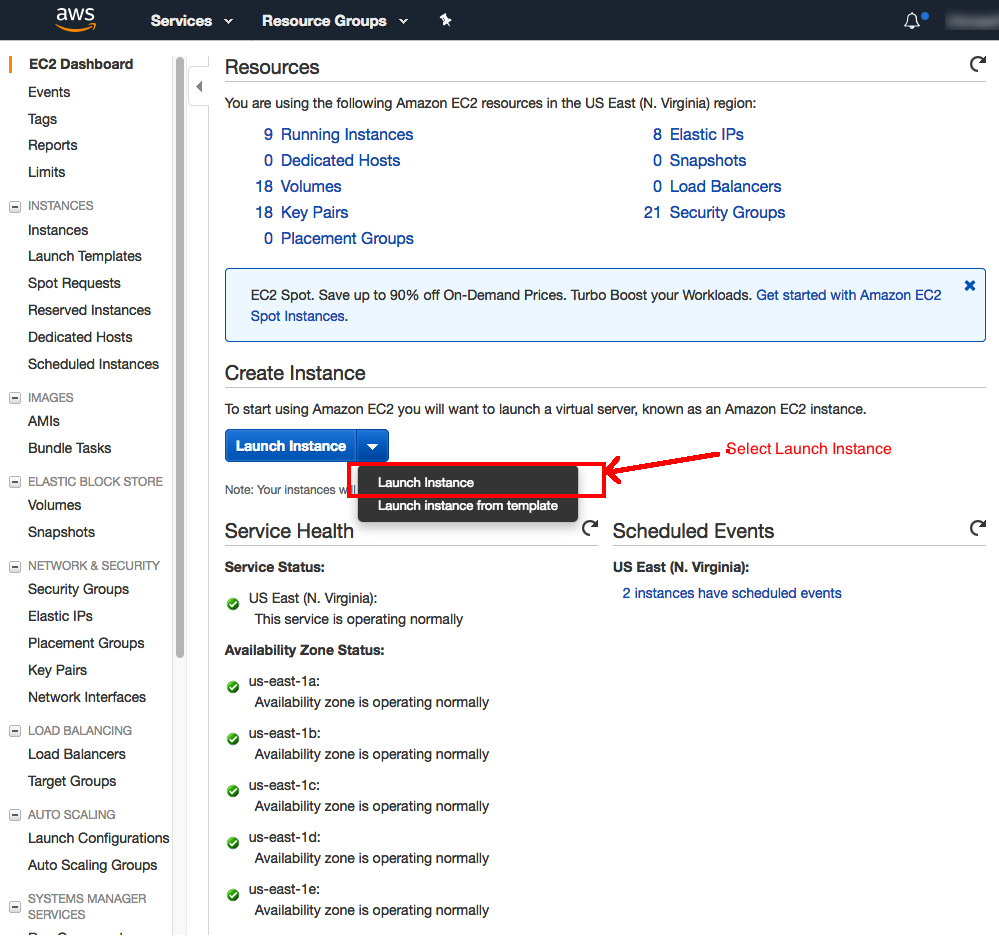The image size is (999, 944).
Task: Dismiss the EC2 Spot banner
Action: (970, 285)
